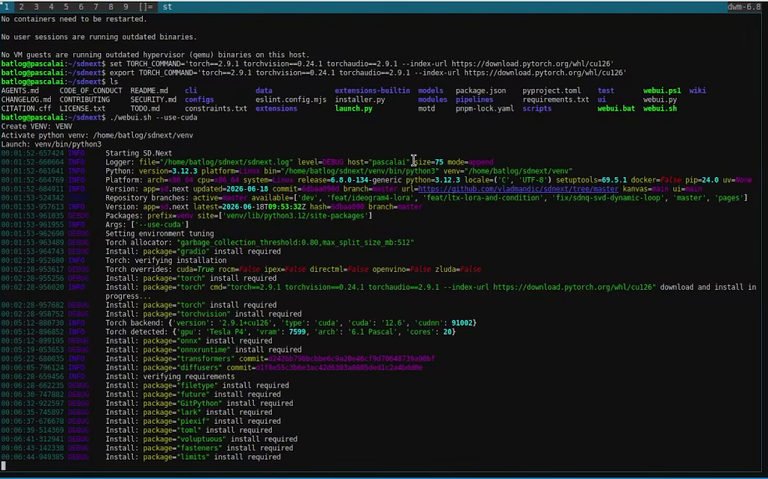Switch to dwm tag 2
Viewport: 768px width, 479px height.
coord(22,7)
